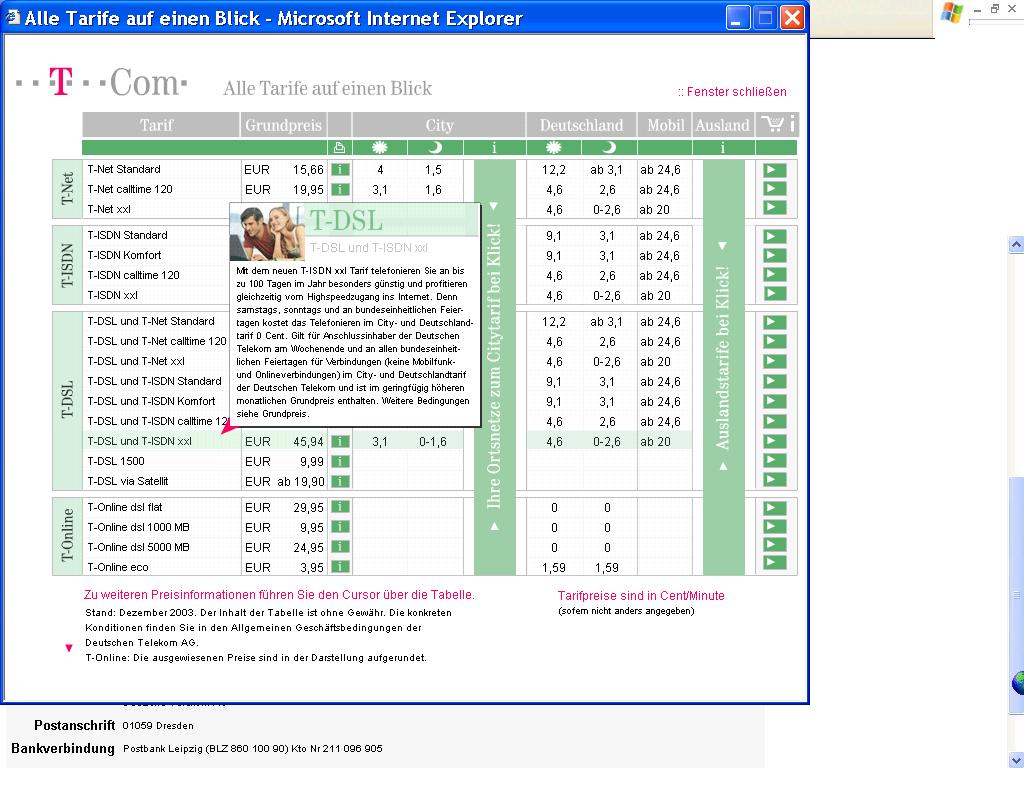Image resolution: width=1024 pixels, height=799 pixels.
Task: Select the Mobil column header
Action: [665, 124]
